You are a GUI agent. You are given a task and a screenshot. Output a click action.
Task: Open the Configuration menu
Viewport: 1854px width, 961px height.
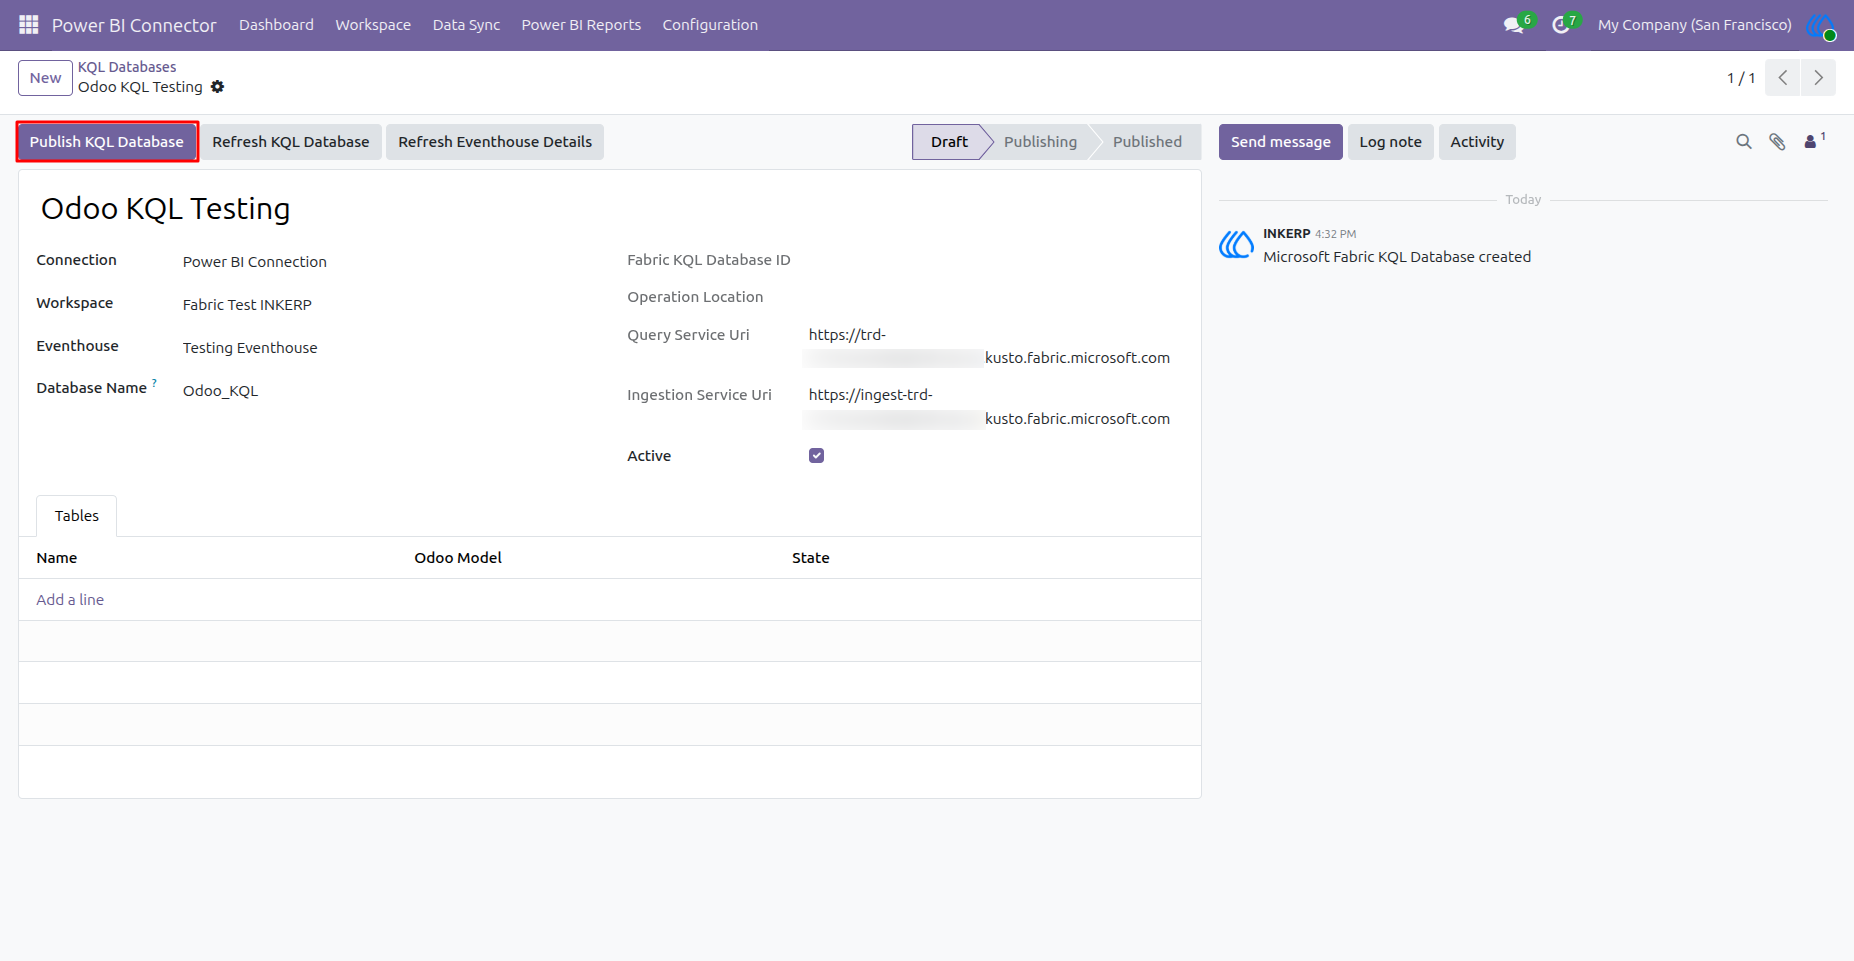coord(710,25)
